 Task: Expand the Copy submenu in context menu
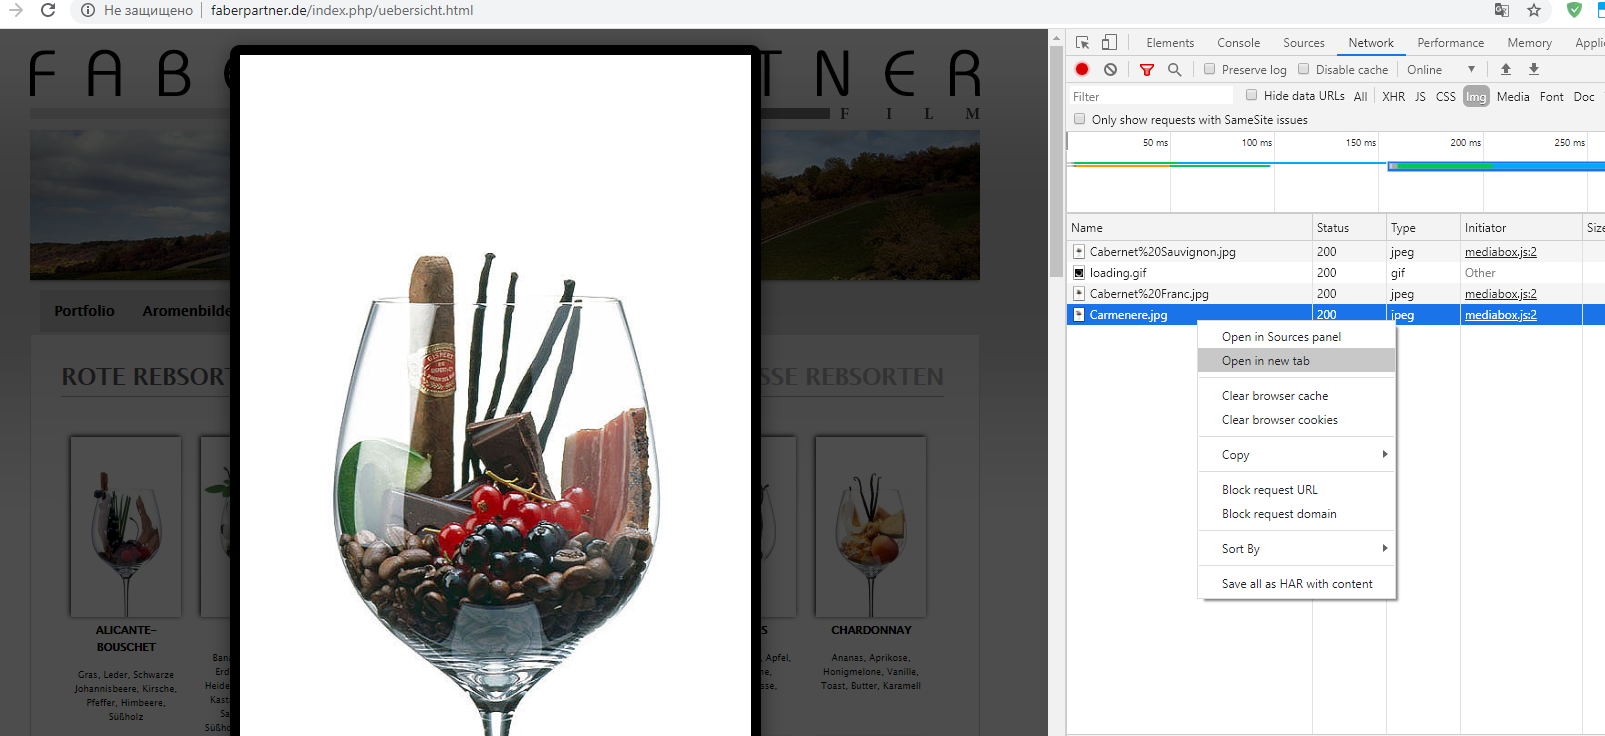pyautogui.click(x=1296, y=455)
